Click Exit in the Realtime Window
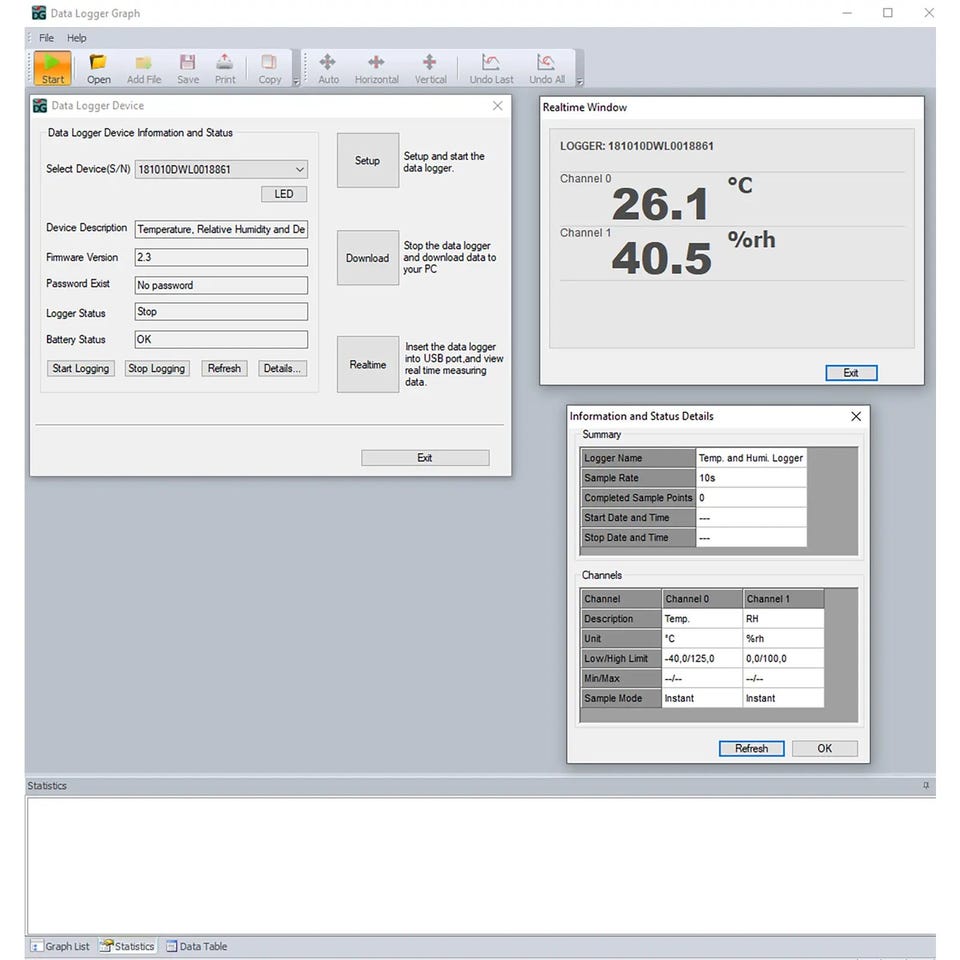This screenshot has width=960, height=960. pyautogui.click(x=851, y=373)
